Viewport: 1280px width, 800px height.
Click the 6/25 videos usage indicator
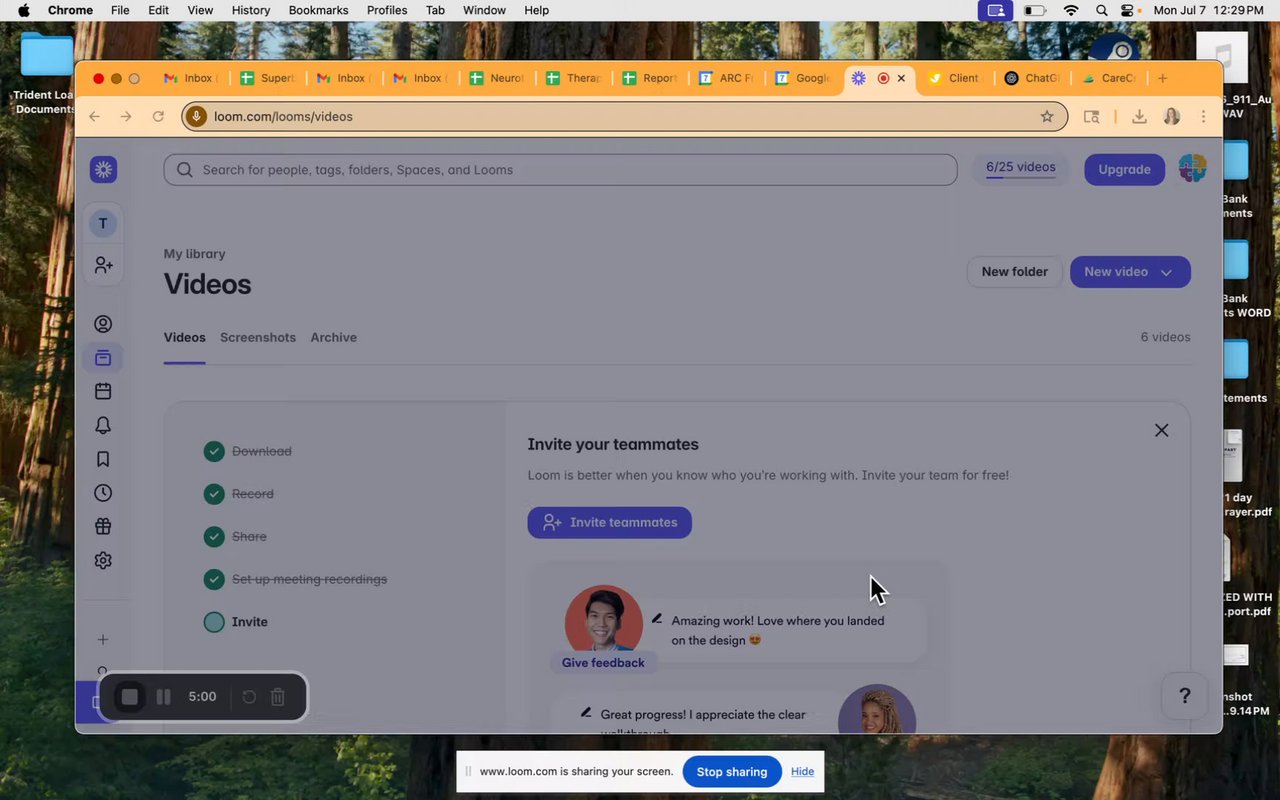1020,169
